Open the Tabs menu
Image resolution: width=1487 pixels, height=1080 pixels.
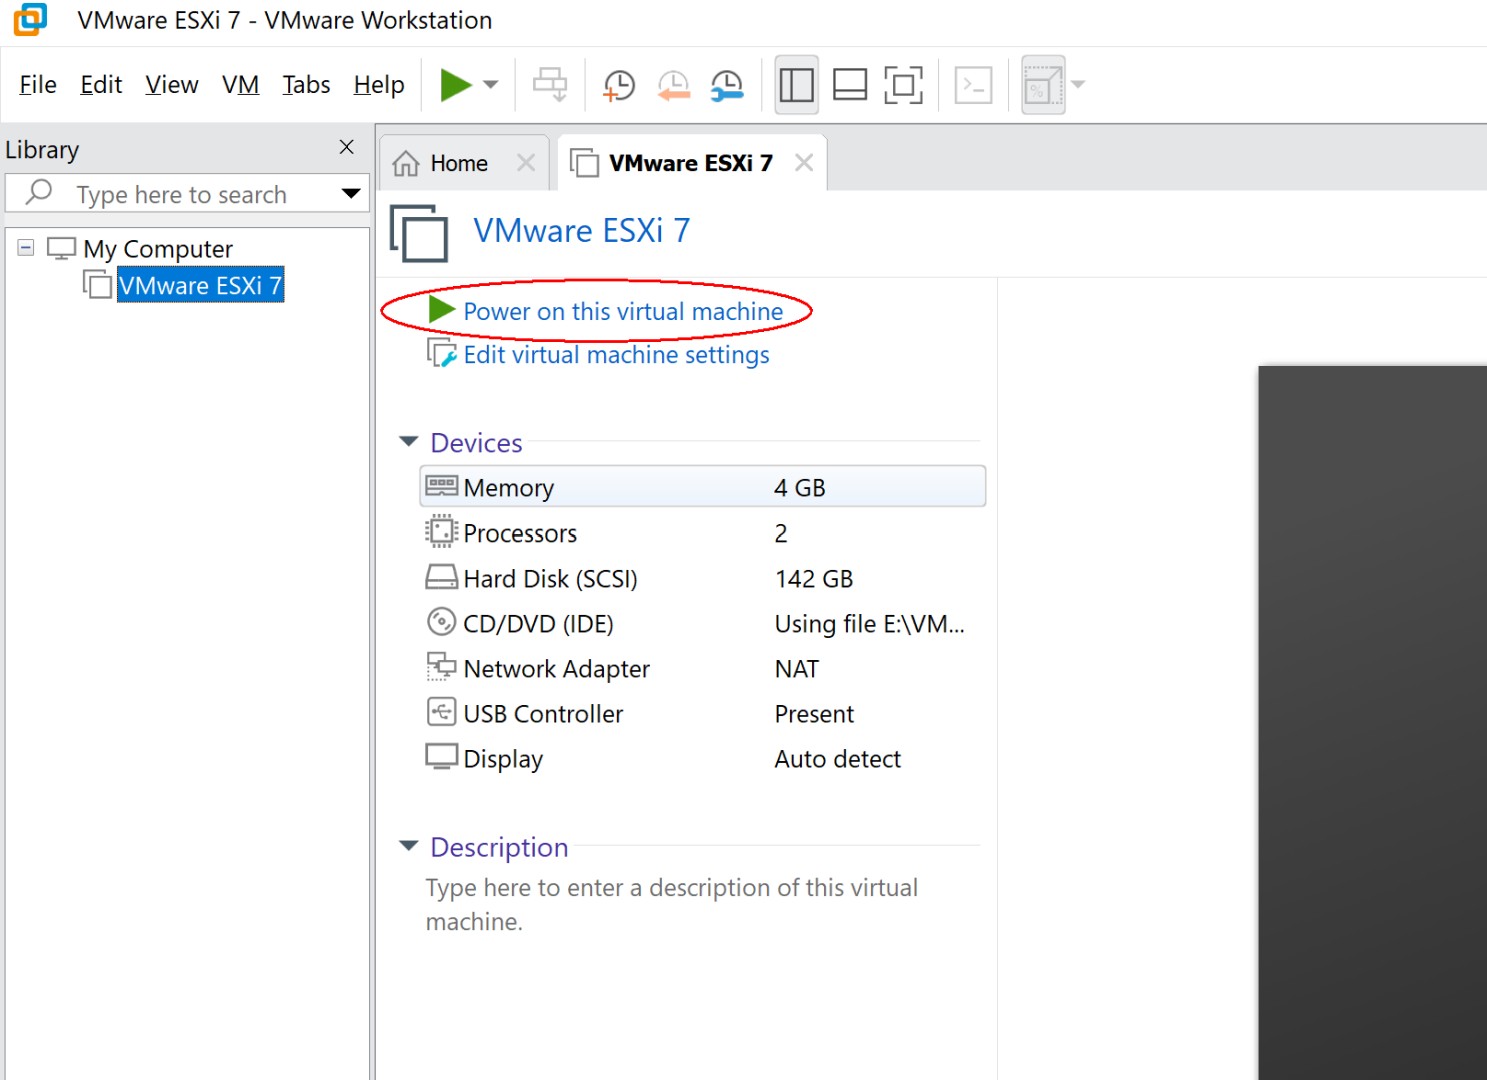point(306,85)
